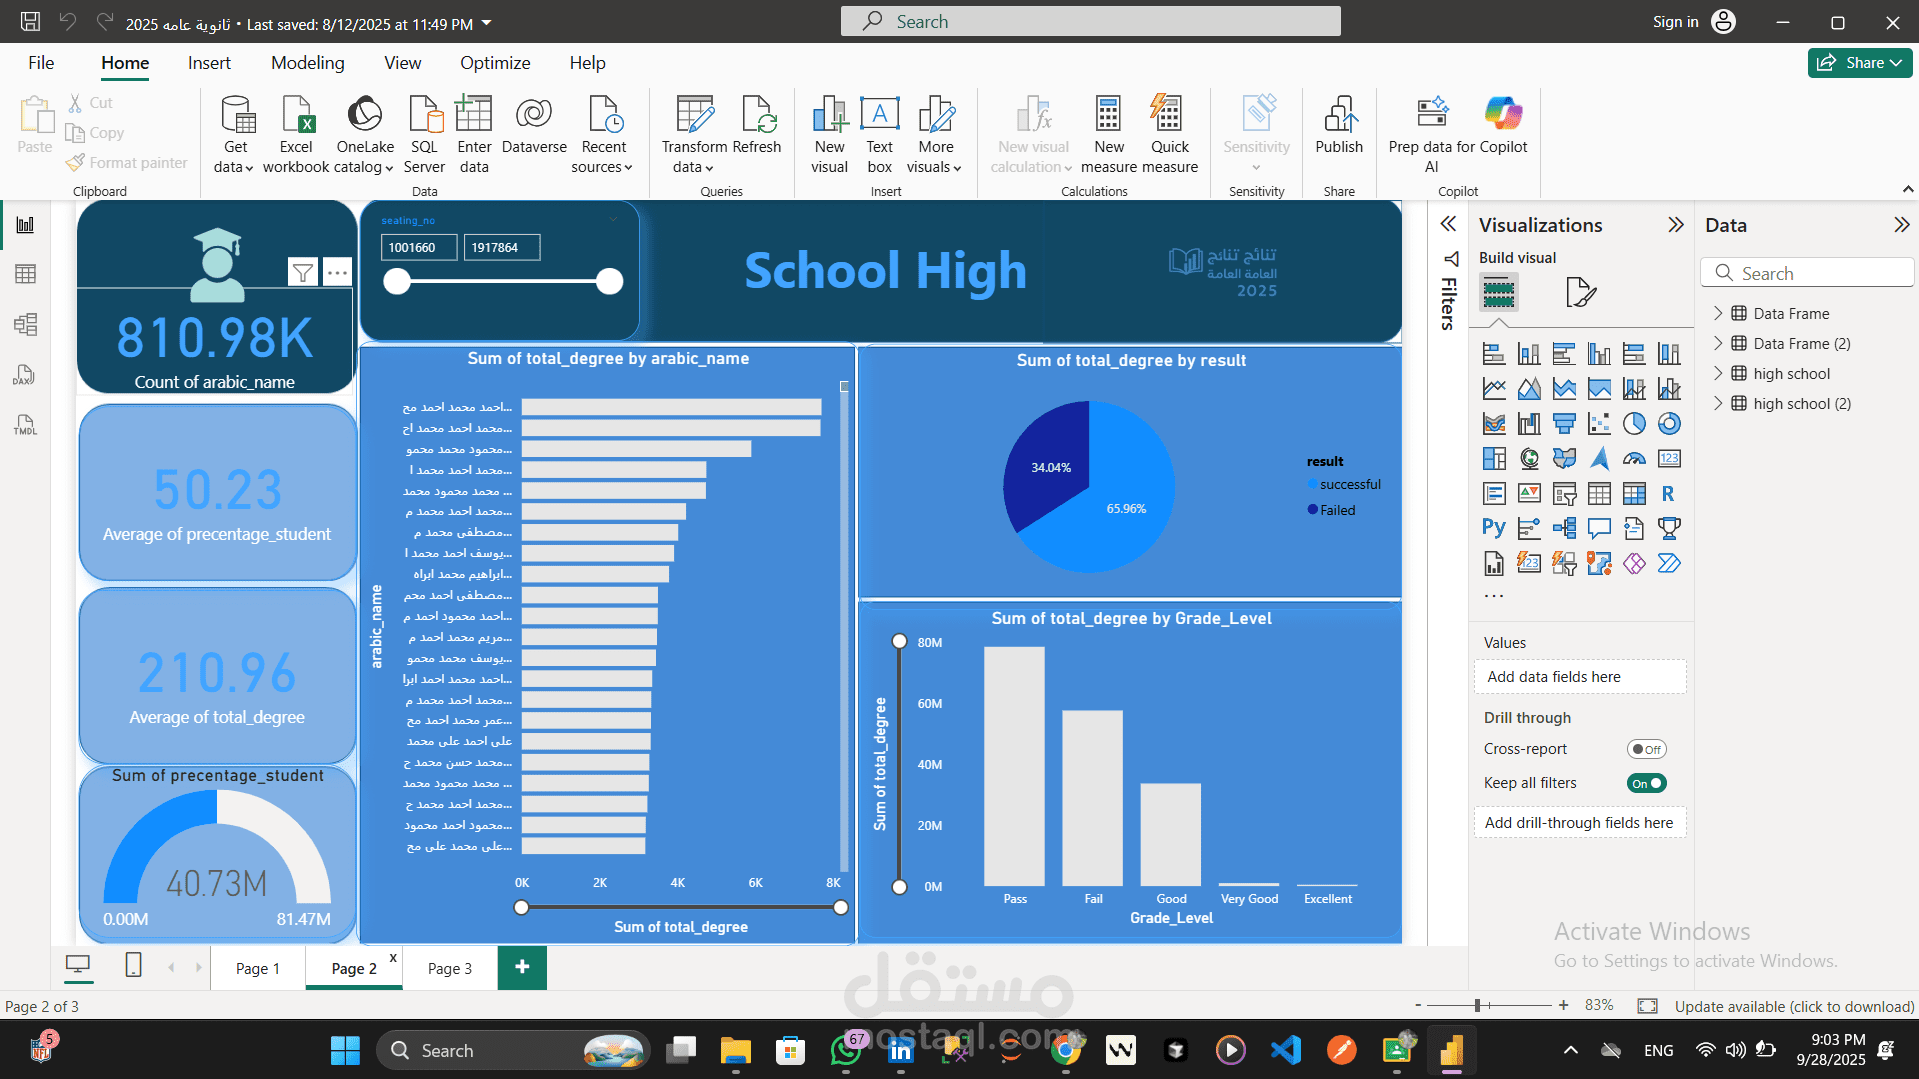
Task: Switch to Page 3 tab
Action: pyautogui.click(x=450, y=968)
